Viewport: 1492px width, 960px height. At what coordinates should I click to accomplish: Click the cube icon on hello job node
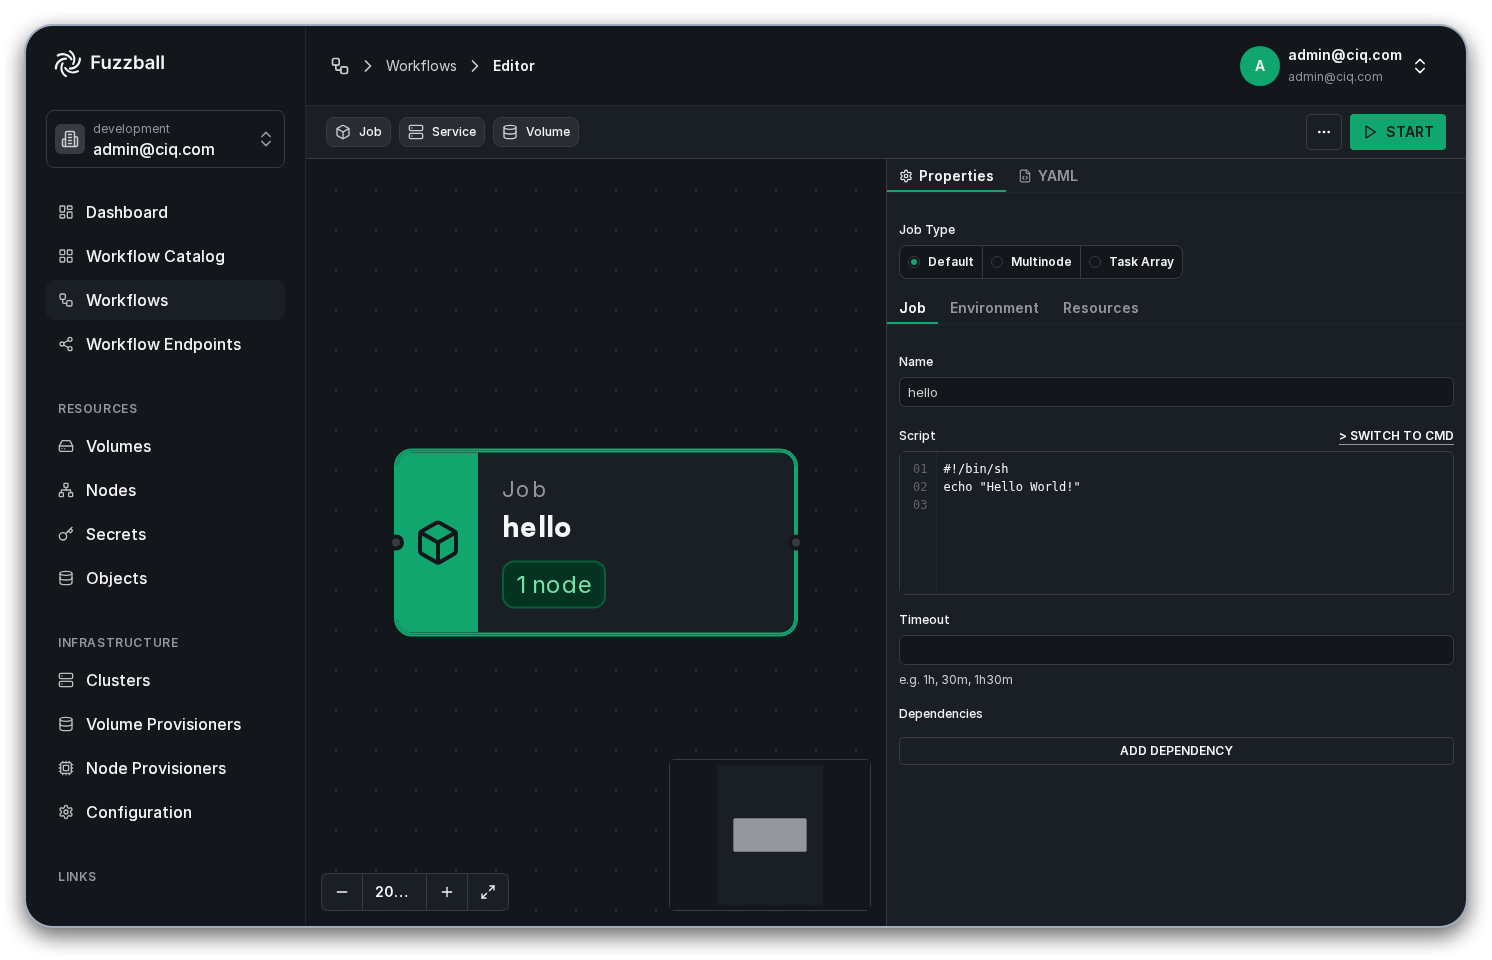438,542
